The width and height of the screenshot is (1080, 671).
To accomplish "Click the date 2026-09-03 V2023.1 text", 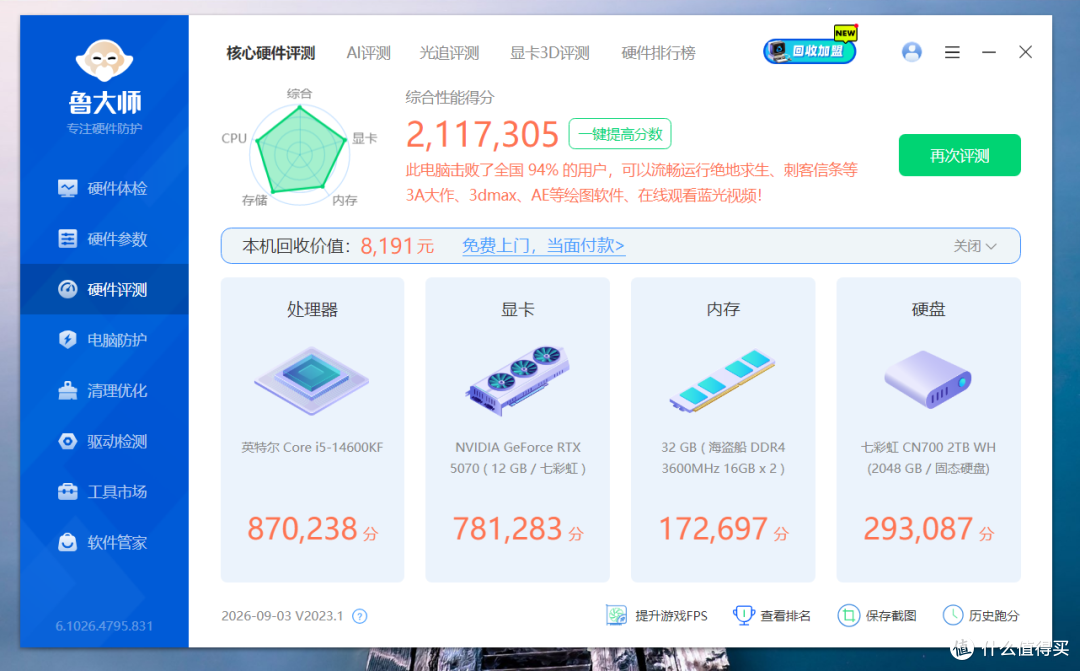I will 282,616.
